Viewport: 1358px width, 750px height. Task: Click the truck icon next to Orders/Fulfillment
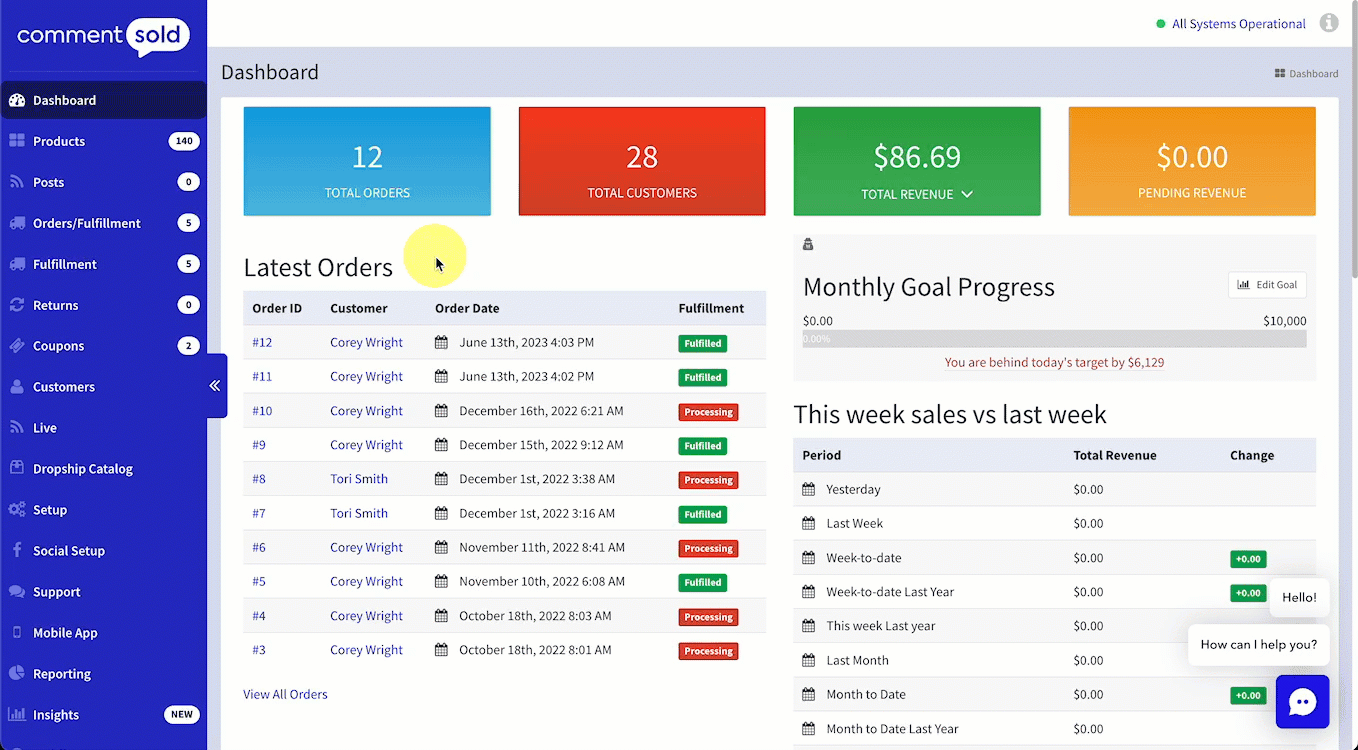pyautogui.click(x=17, y=223)
